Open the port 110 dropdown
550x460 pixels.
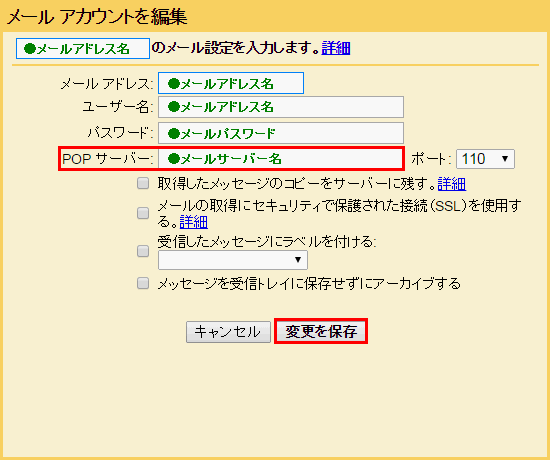point(485,159)
